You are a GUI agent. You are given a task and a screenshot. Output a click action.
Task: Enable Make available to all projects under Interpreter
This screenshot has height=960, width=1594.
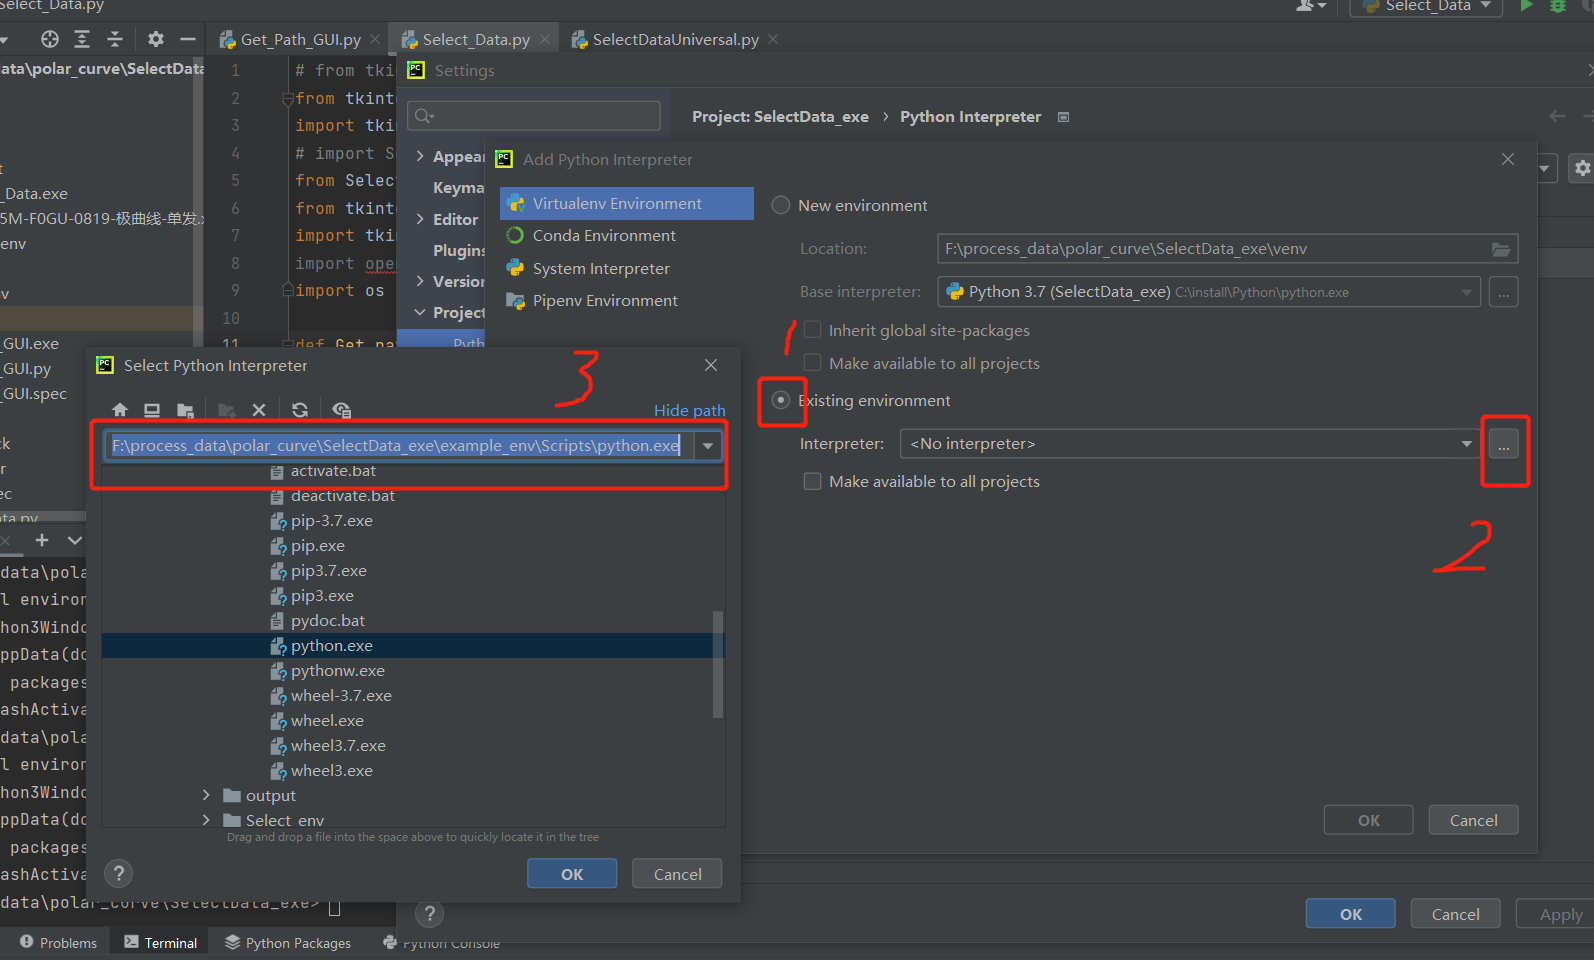(x=813, y=482)
